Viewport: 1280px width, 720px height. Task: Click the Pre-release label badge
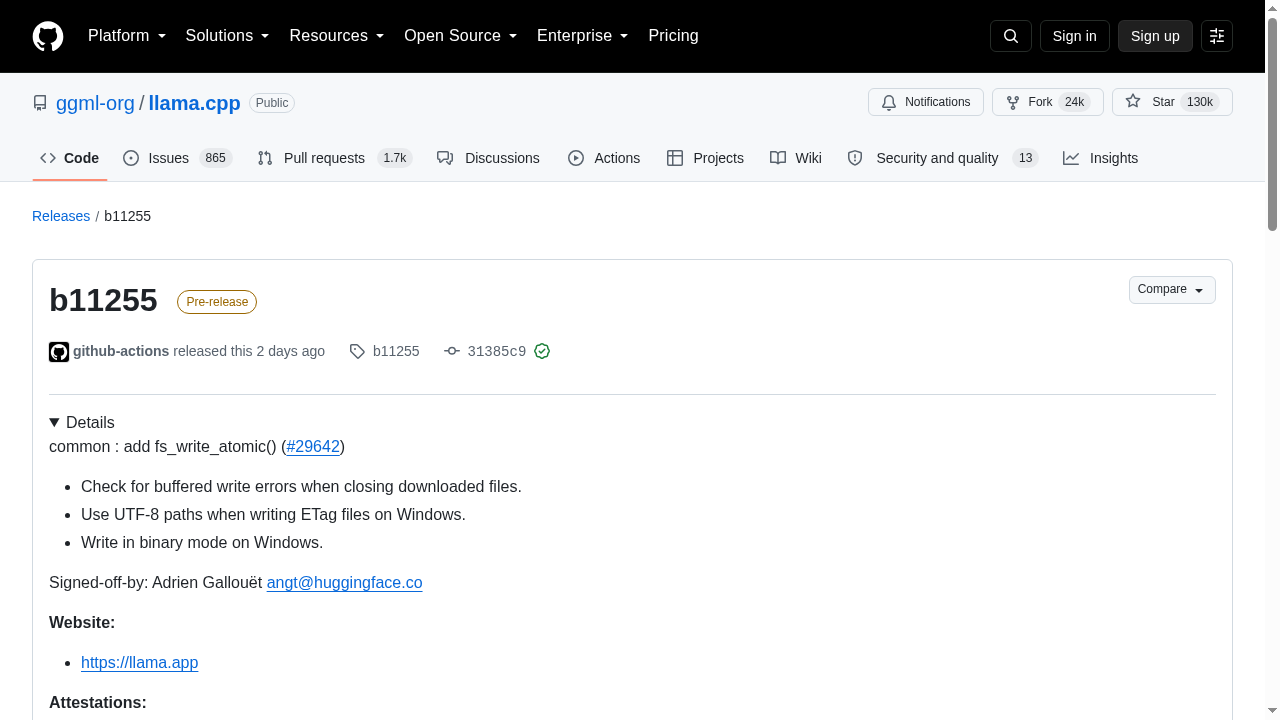point(217,302)
